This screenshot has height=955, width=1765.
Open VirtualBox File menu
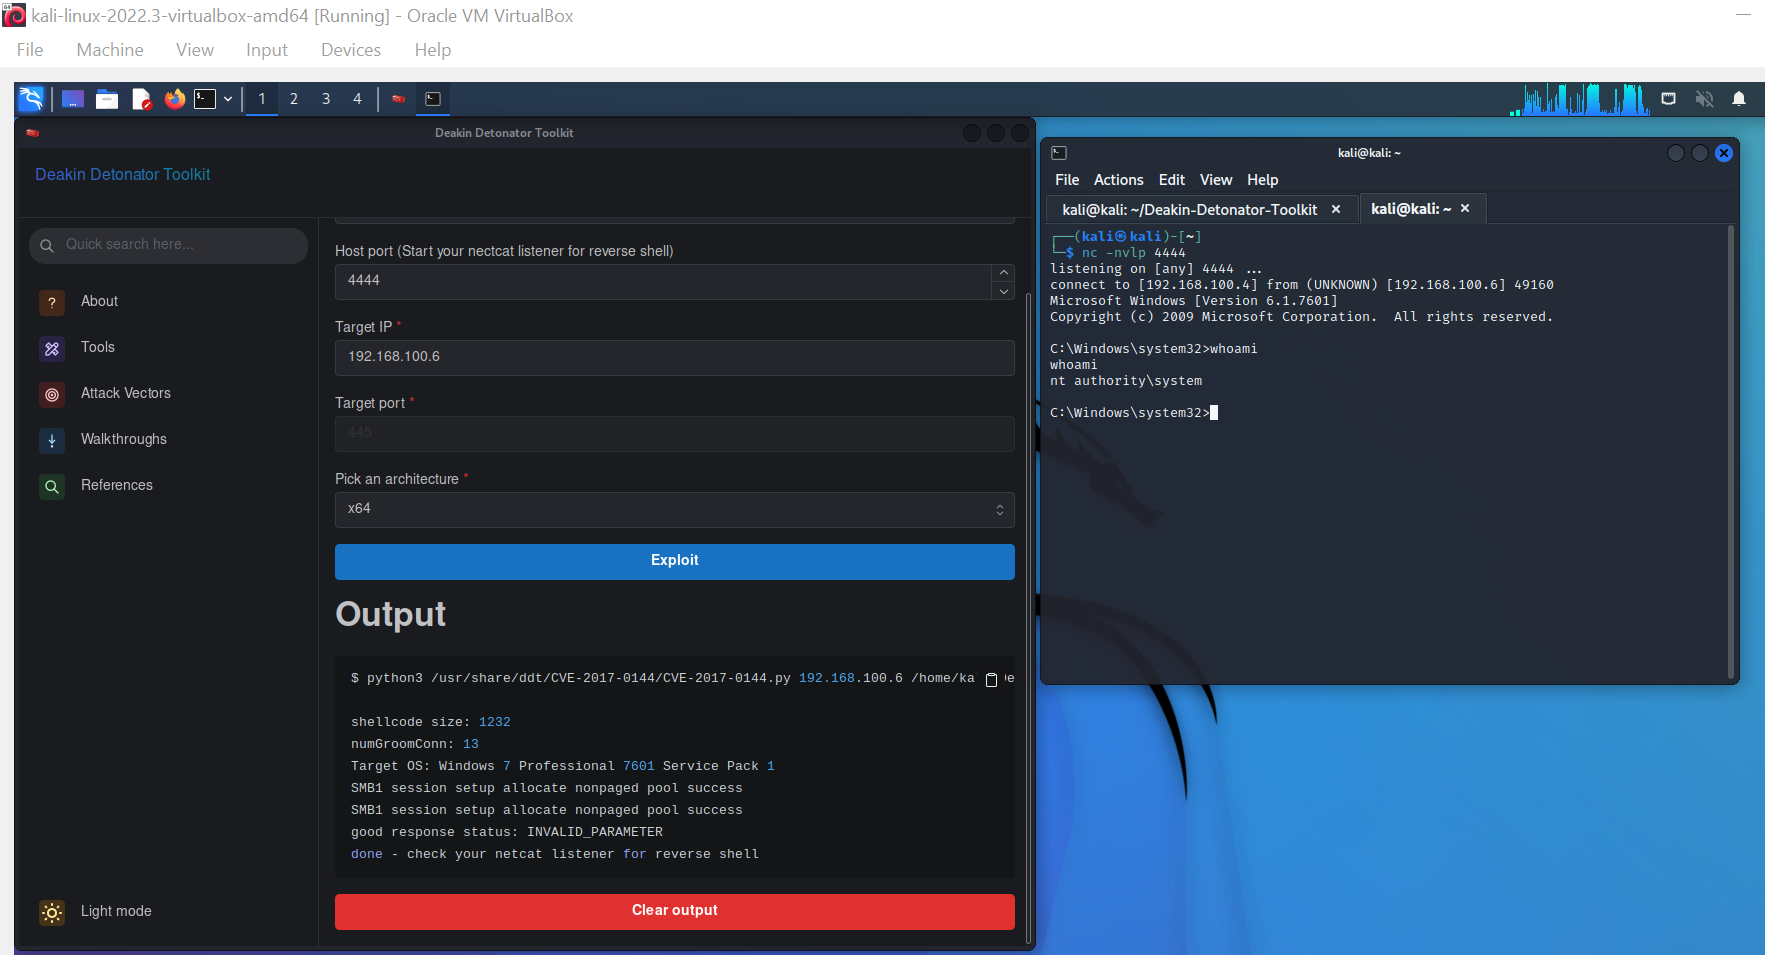click(x=30, y=50)
